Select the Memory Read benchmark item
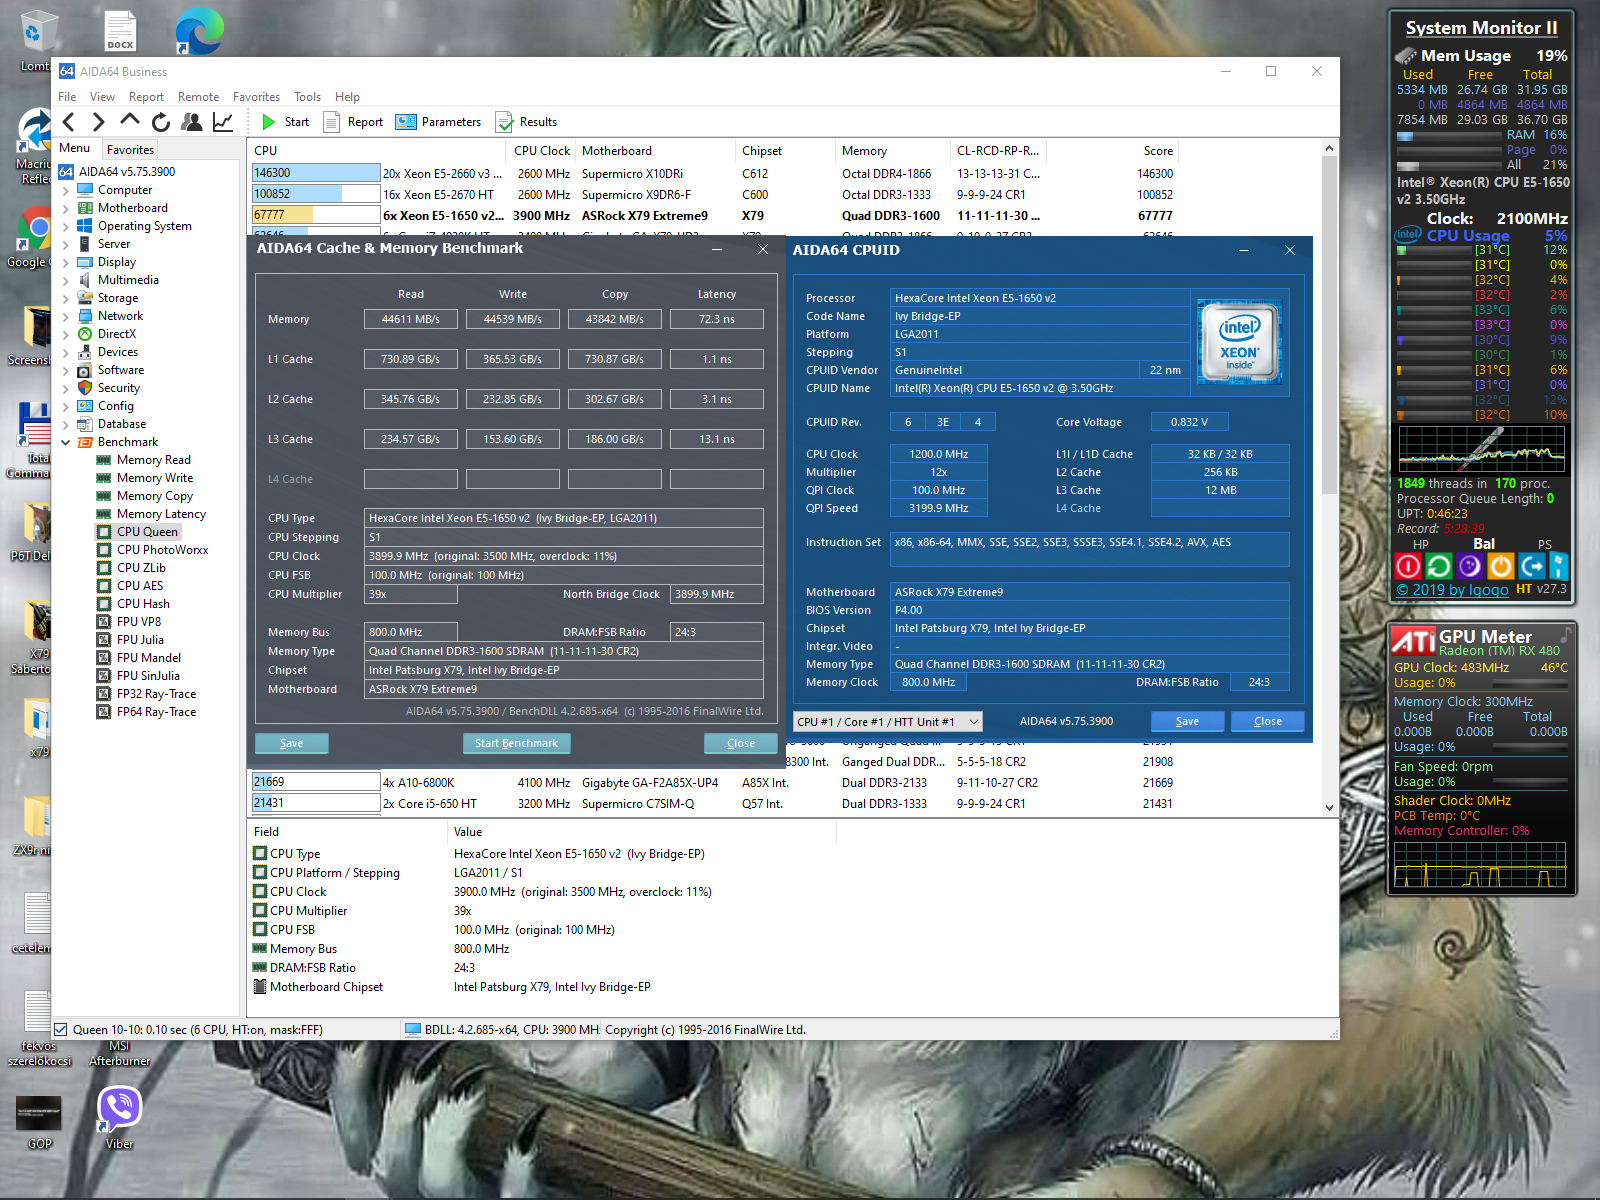Viewport: 1600px width, 1200px height. [153, 460]
